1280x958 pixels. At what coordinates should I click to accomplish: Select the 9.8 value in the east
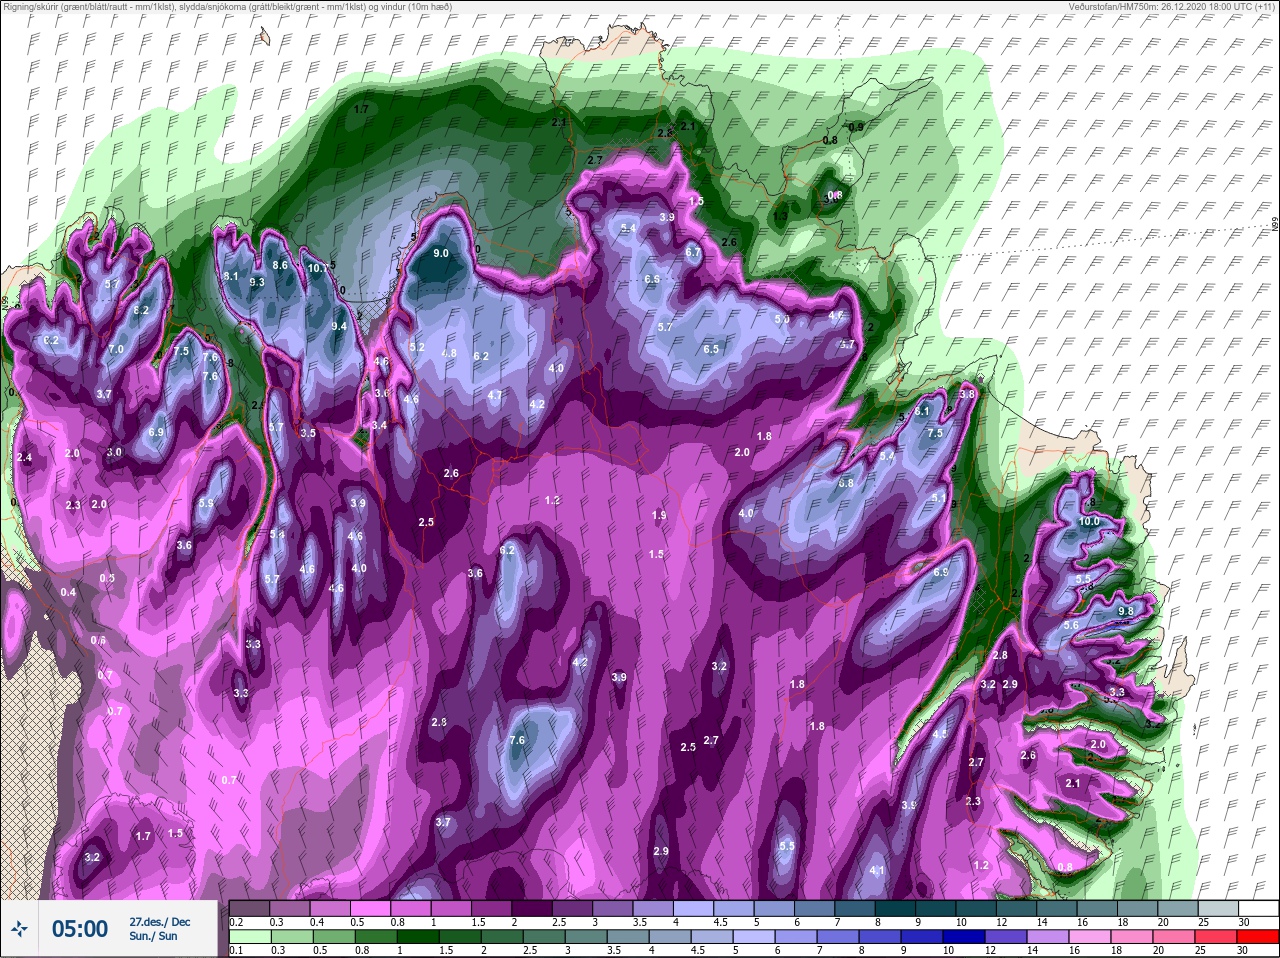[1126, 611]
